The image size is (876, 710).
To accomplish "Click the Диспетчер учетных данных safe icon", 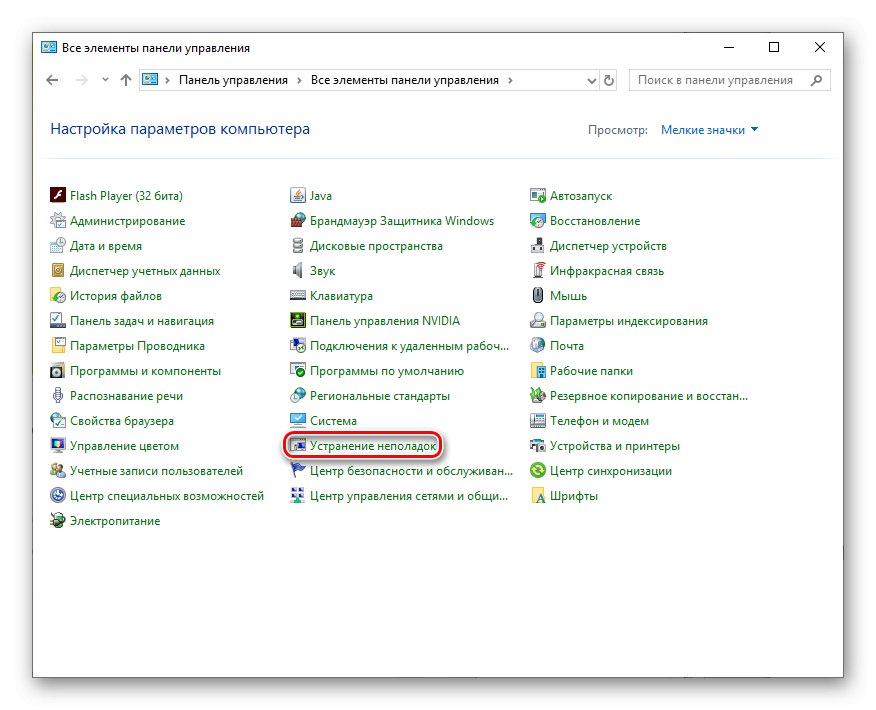I will (58, 271).
